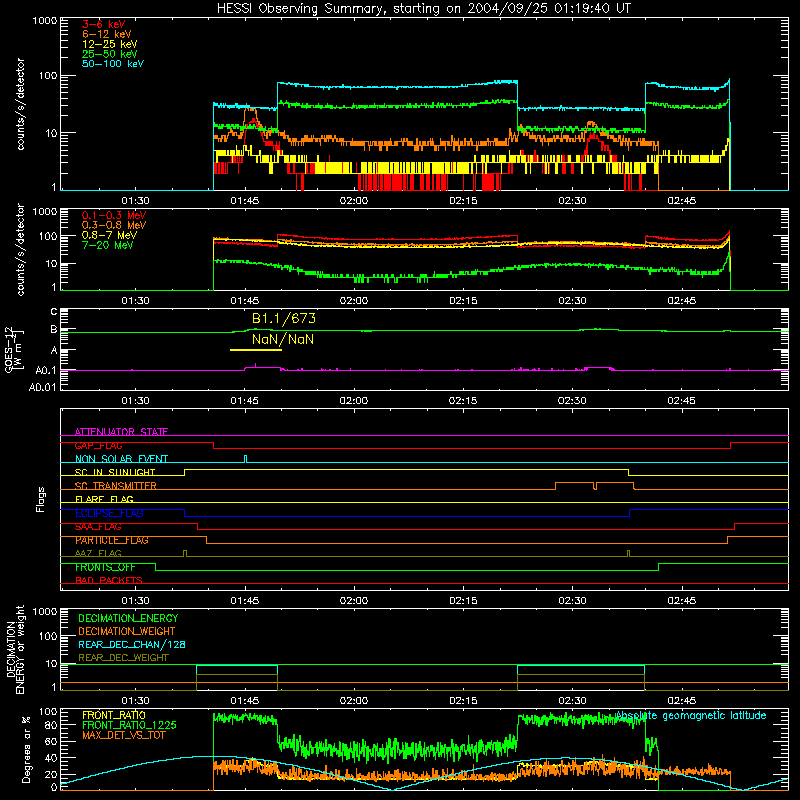The width and height of the screenshot is (800, 800).
Task: Select the FLARE_FLAG label
Action: pyautogui.click(x=104, y=499)
